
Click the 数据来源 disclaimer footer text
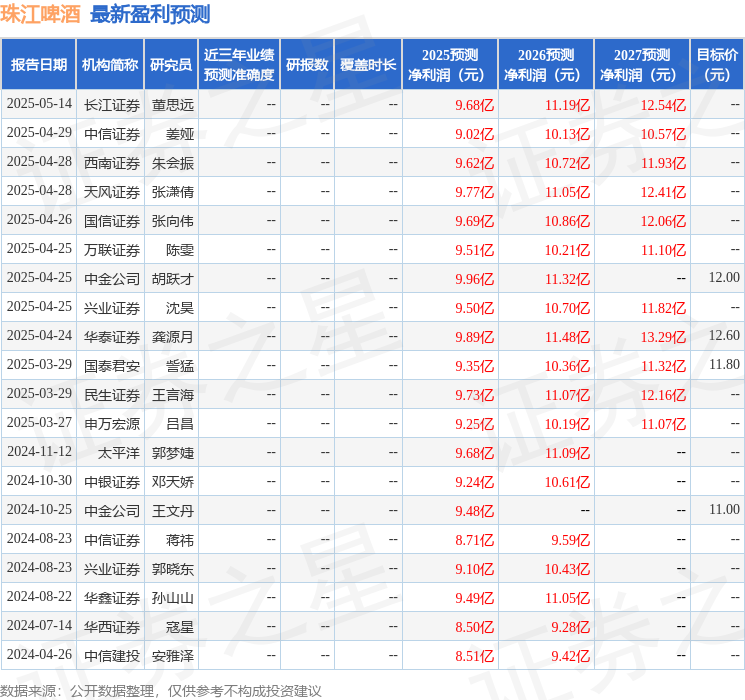pyautogui.click(x=161, y=690)
